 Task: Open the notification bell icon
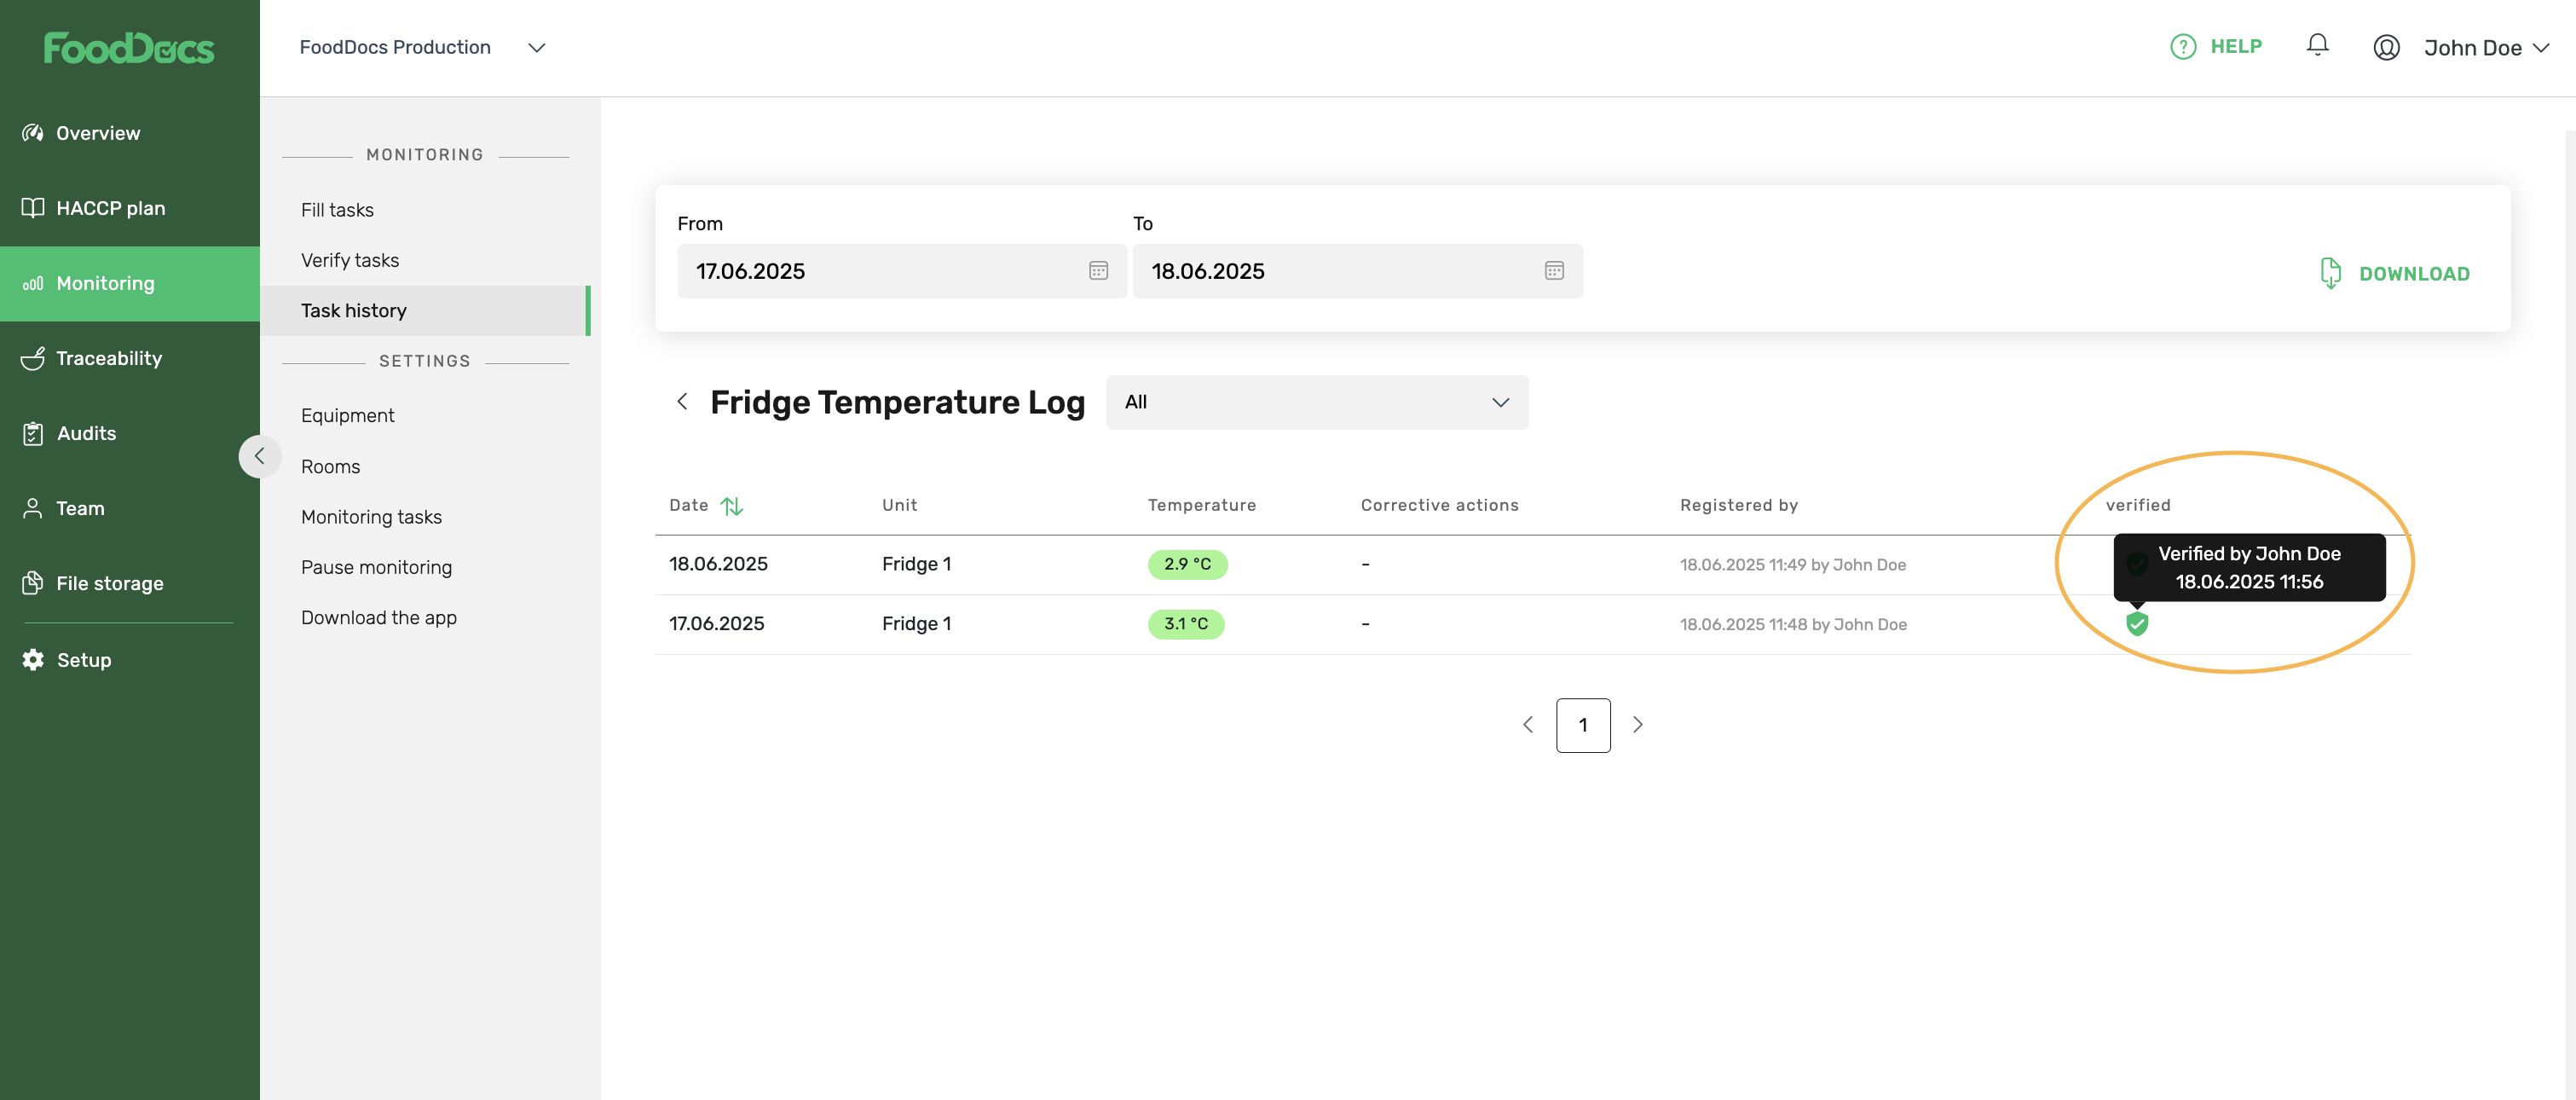(2318, 45)
